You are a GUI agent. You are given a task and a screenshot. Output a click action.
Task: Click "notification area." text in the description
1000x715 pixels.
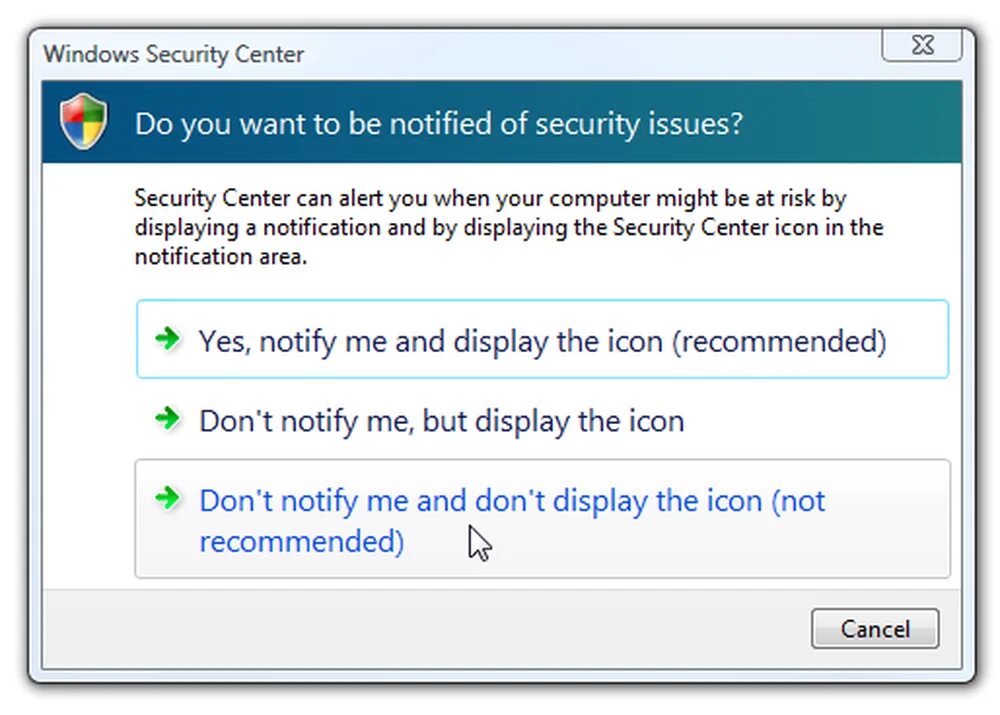click(x=221, y=256)
